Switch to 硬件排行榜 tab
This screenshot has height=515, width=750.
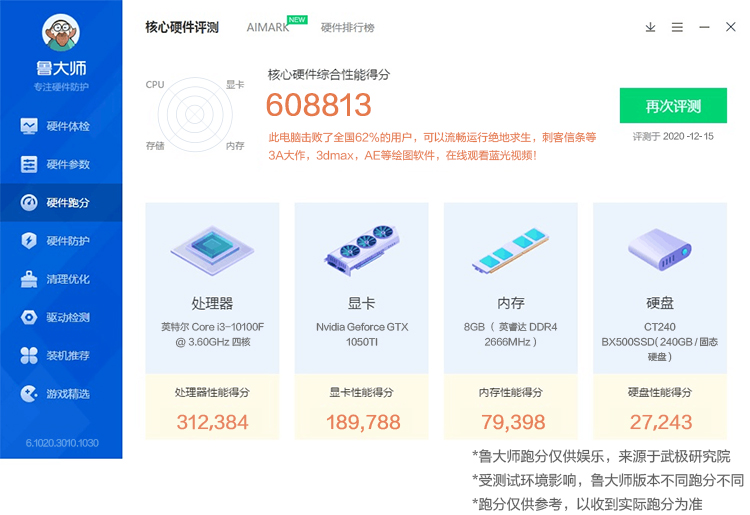(x=347, y=28)
